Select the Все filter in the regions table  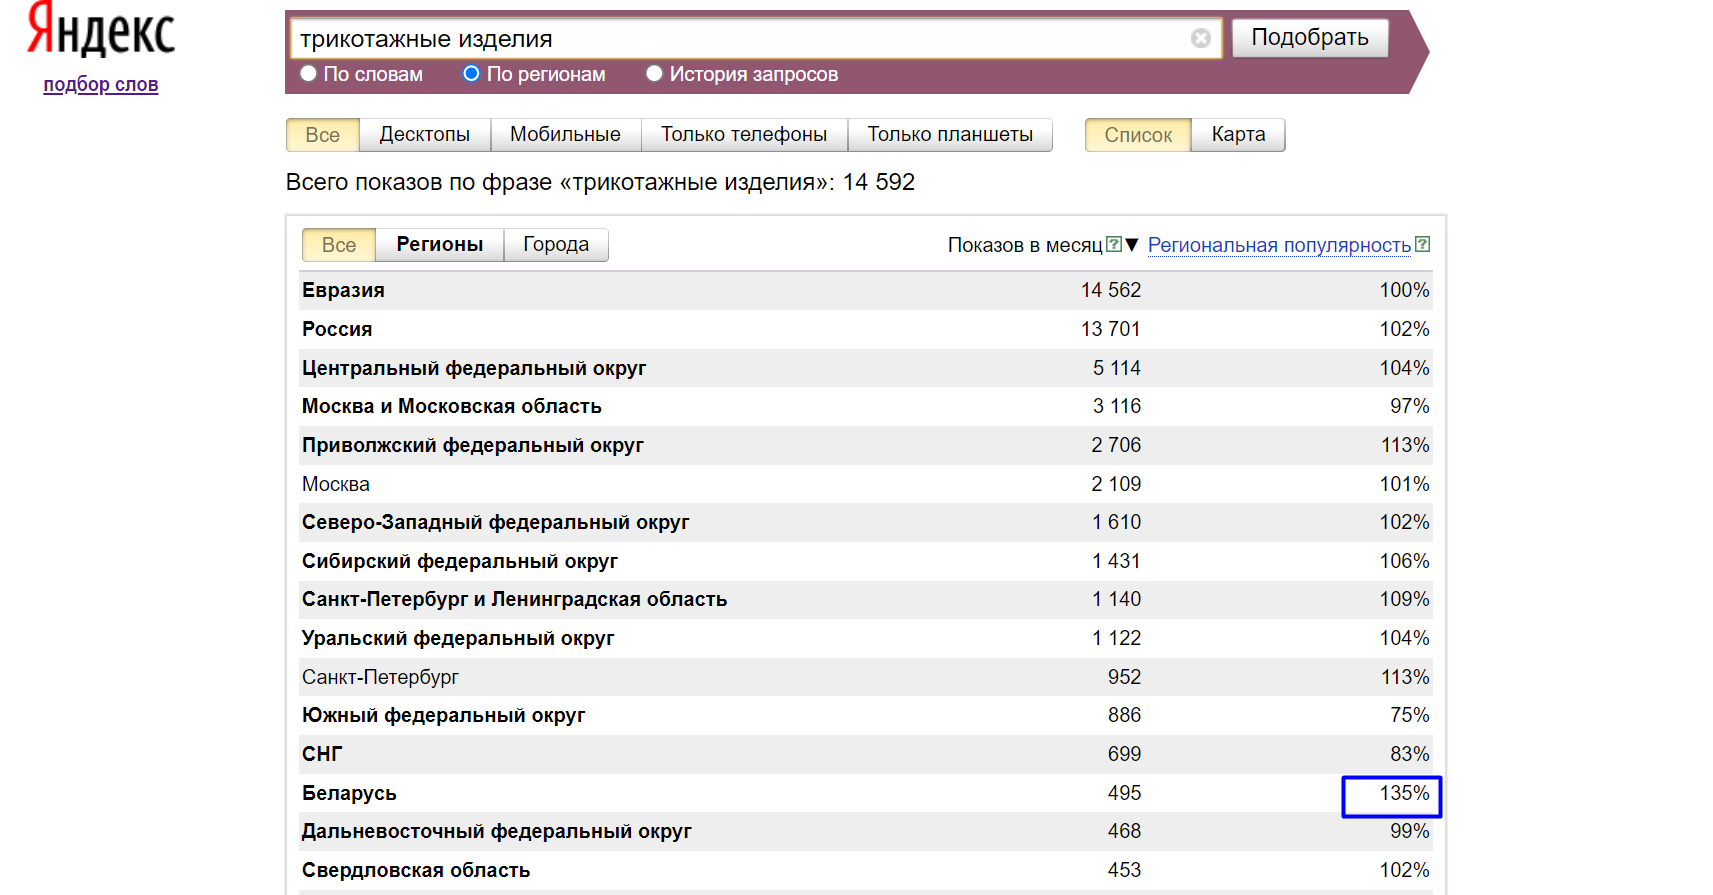point(339,245)
